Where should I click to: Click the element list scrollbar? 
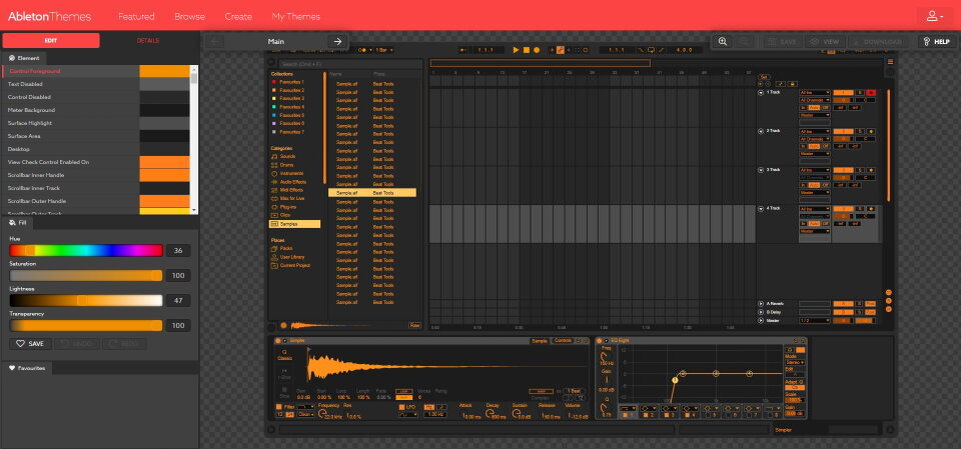(x=194, y=139)
